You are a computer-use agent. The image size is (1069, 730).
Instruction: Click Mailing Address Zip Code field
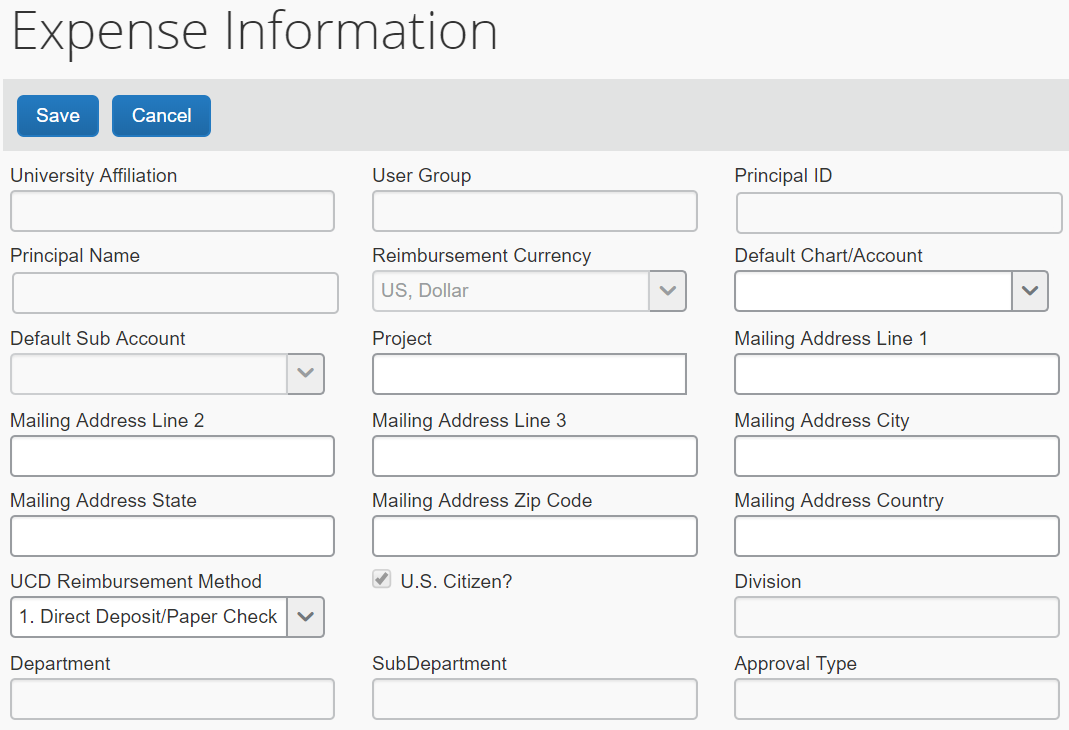pos(534,536)
